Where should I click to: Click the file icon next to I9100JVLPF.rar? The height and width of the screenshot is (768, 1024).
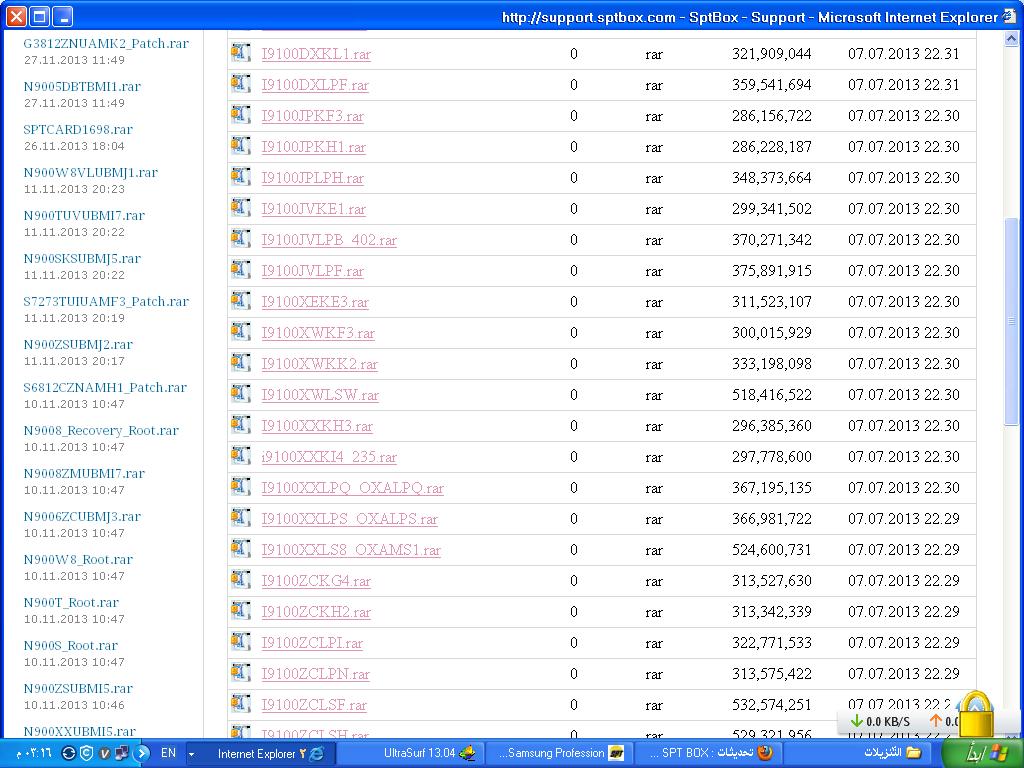240,269
